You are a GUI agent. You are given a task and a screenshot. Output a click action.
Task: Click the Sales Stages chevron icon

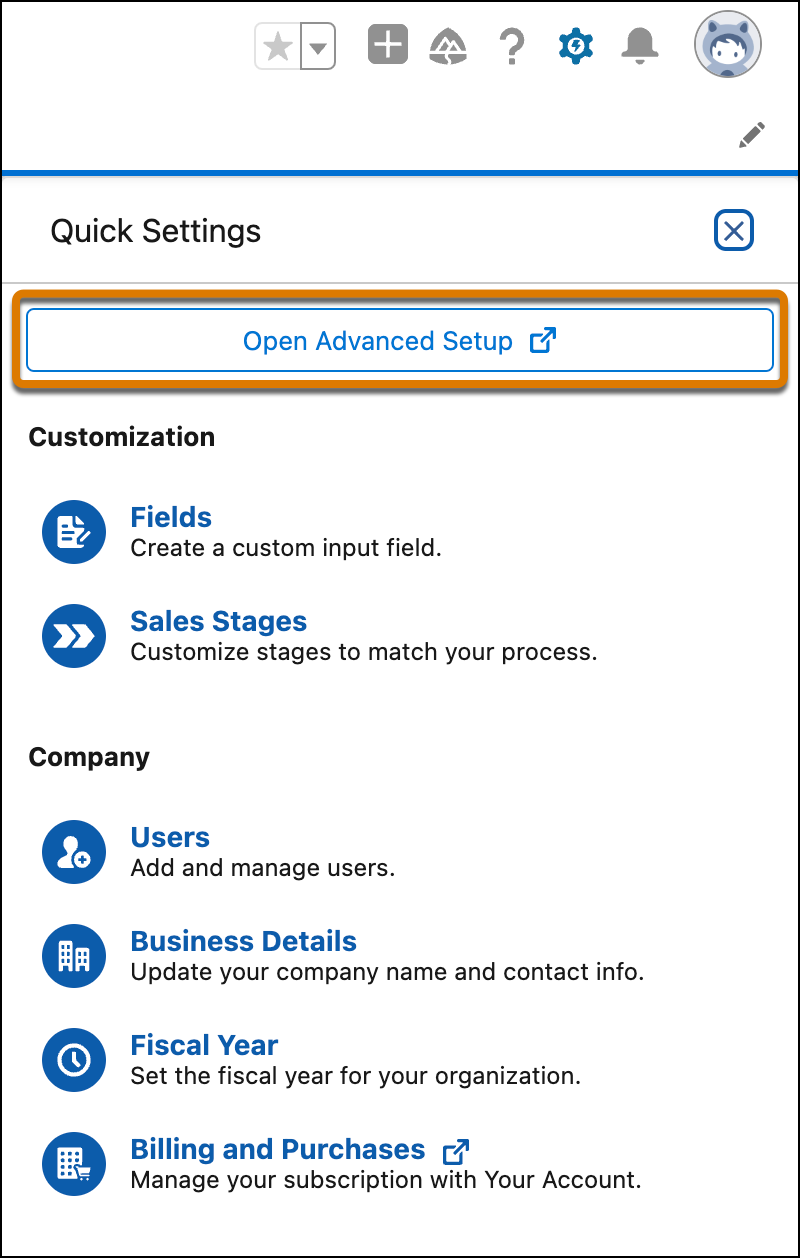point(74,636)
